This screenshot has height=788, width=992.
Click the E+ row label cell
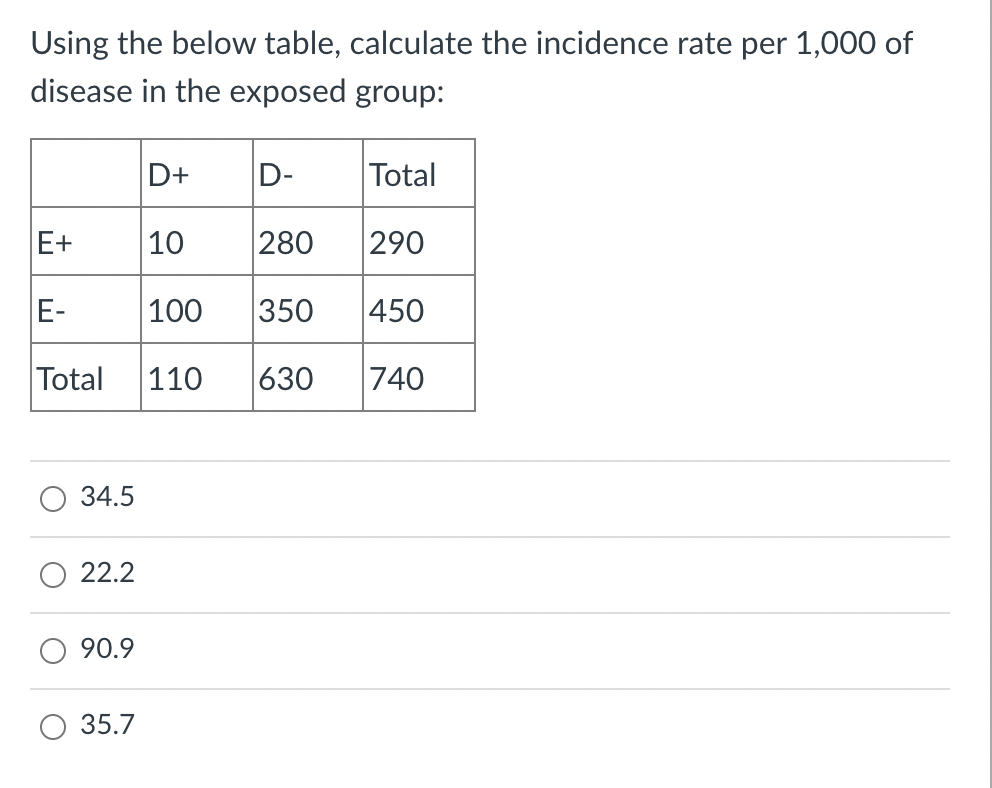pos(85,242)
